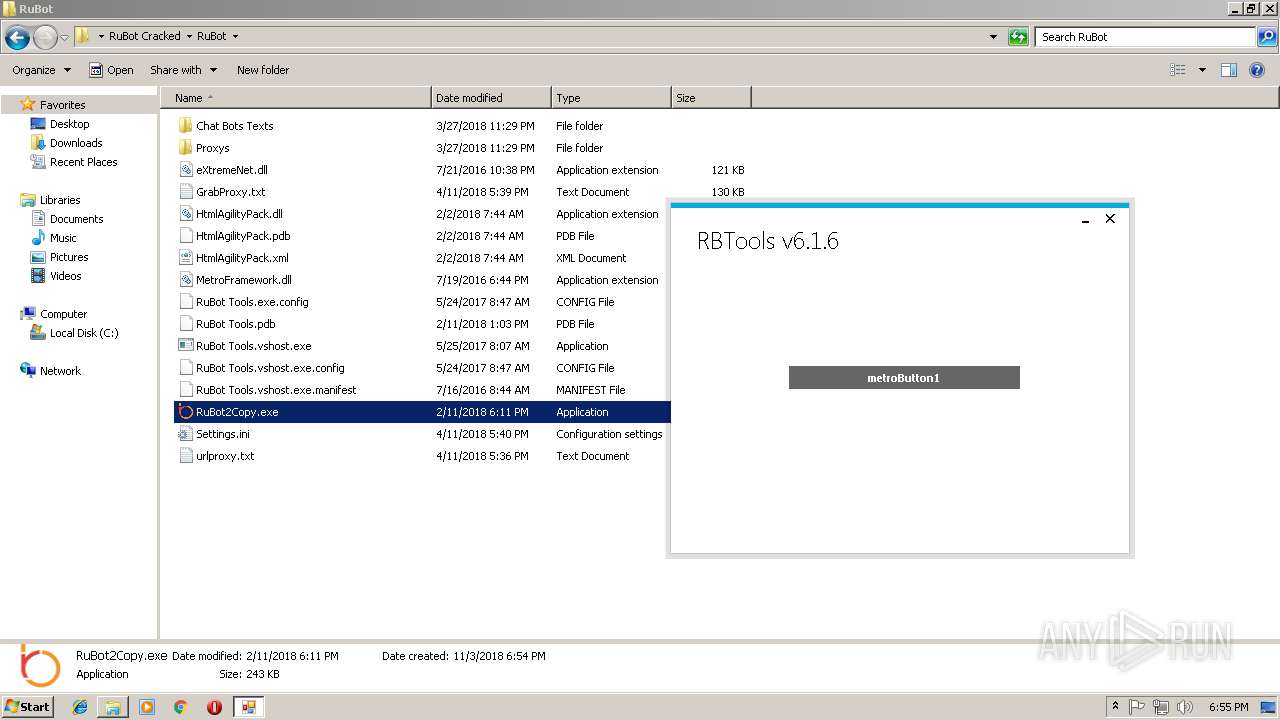Sort by the Size column header
This screenshot has width=1280, height=720.
(711, 98)
